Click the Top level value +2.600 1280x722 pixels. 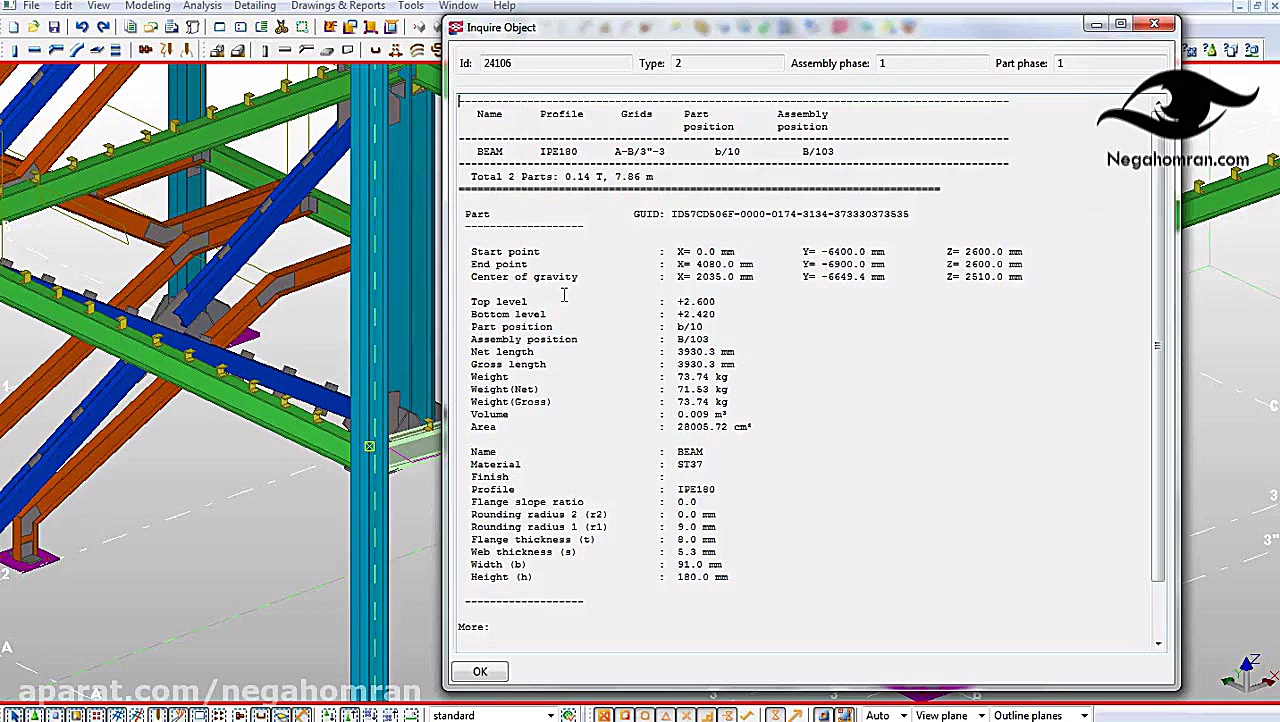pyautogui.click(x=696, y=302)
